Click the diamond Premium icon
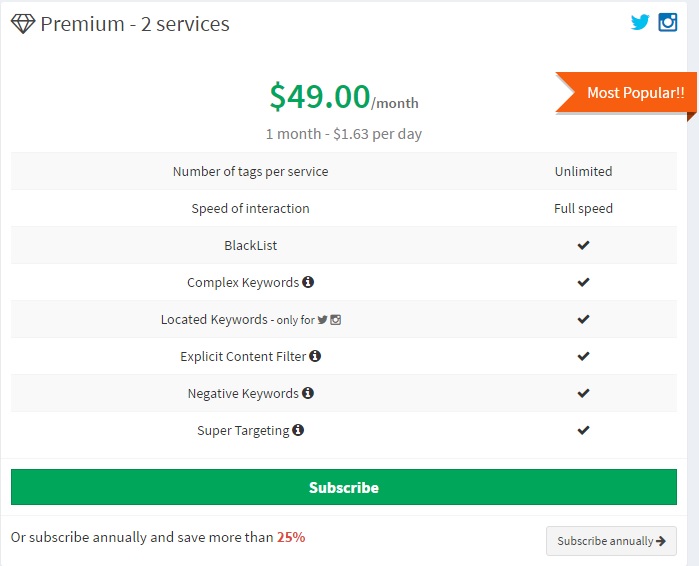Viewport: 699px width, 566px height. (23, 24)
